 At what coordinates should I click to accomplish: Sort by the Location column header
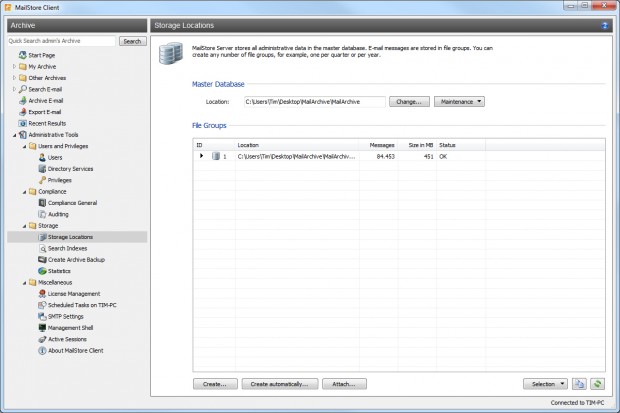tap(297, 145)
